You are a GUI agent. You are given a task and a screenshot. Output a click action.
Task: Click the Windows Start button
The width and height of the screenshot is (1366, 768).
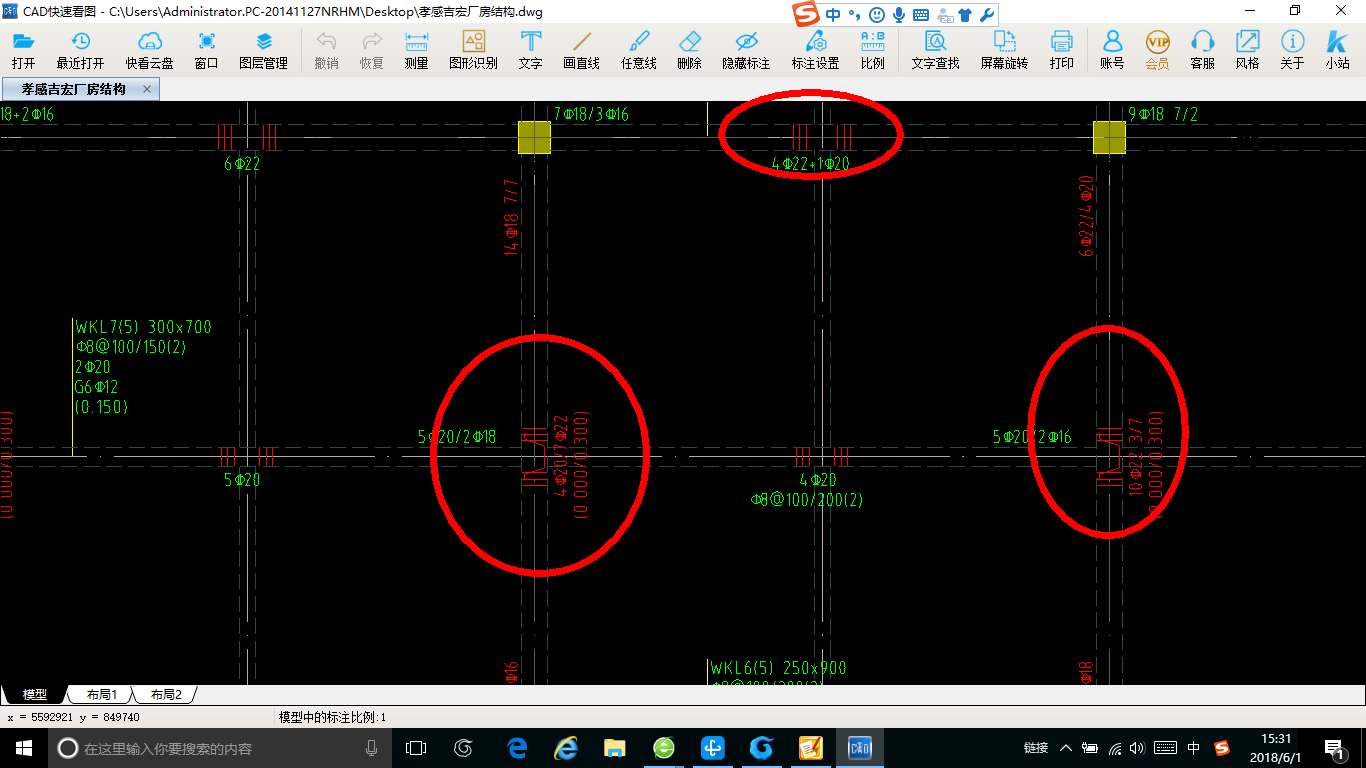24,747
